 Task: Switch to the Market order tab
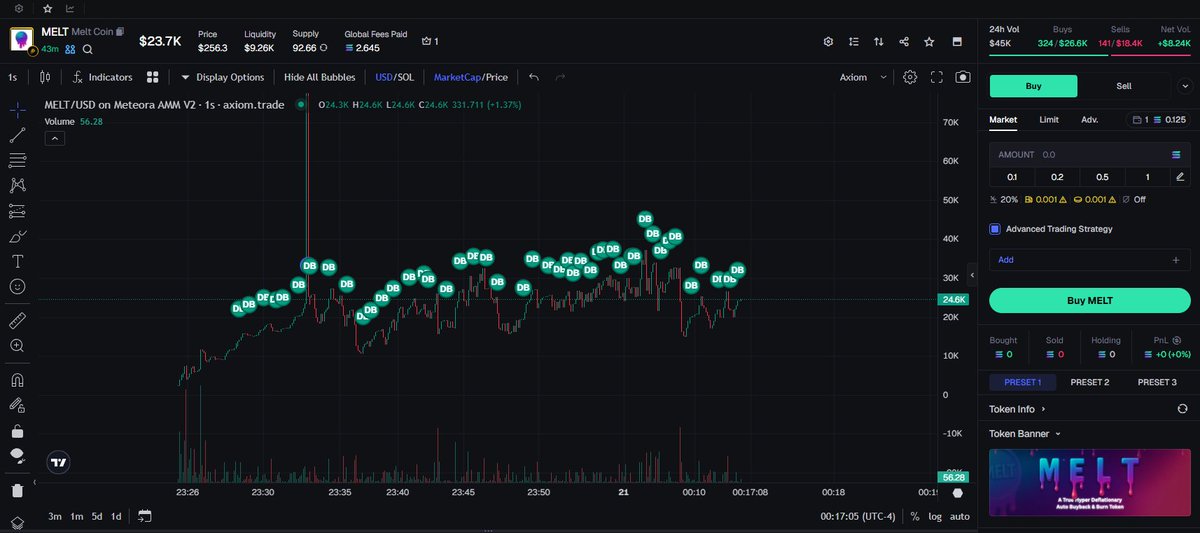coord(1003,120)
